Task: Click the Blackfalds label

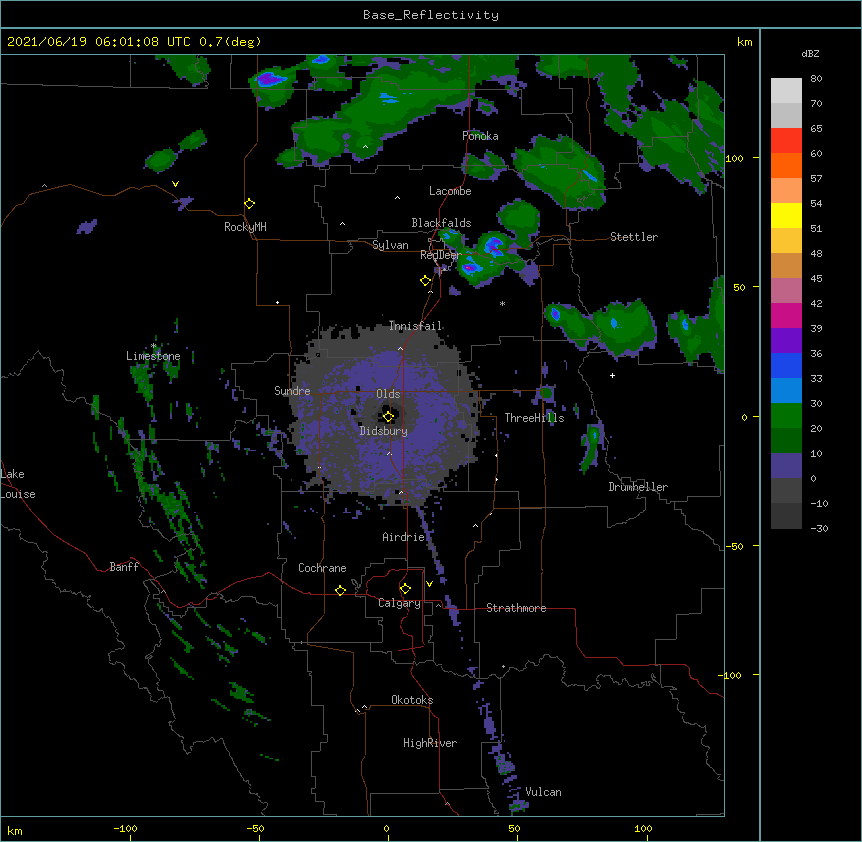Action: pyautogui.click(x=441, y=223)
